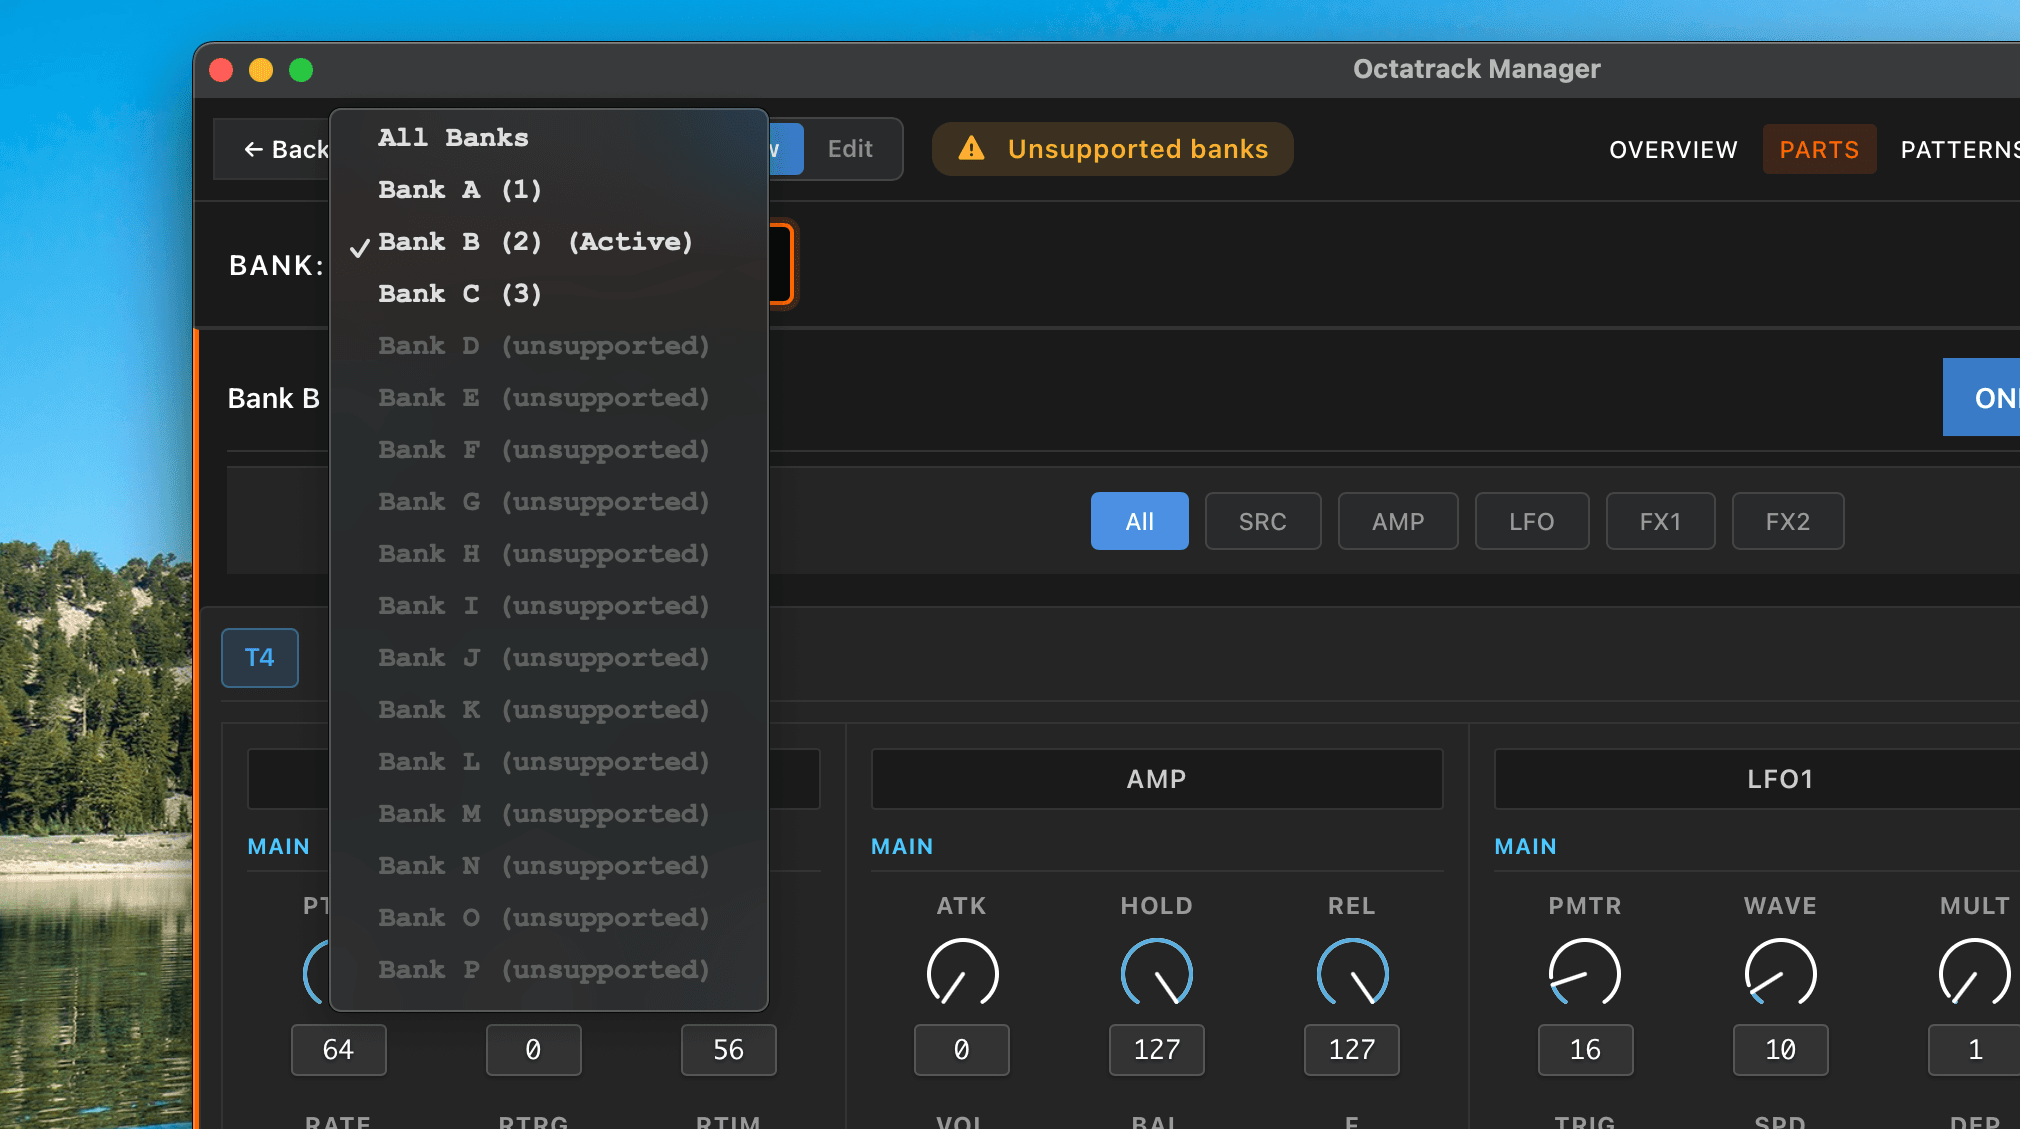Choose Bank C in the bank list
This screenshot has height=1129, width=2020.
point(460,293)
